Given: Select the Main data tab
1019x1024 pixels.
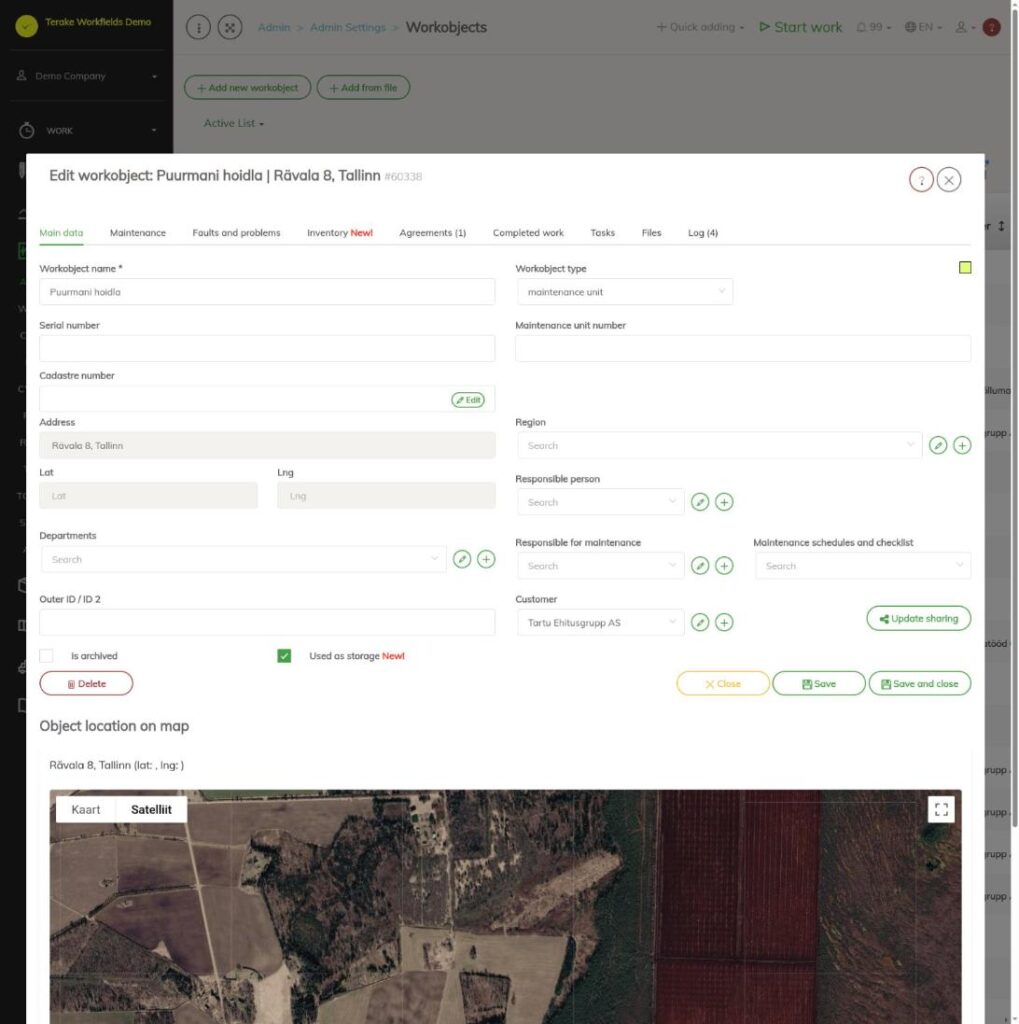Looking at the screenshot, I should tap(61, 232).
